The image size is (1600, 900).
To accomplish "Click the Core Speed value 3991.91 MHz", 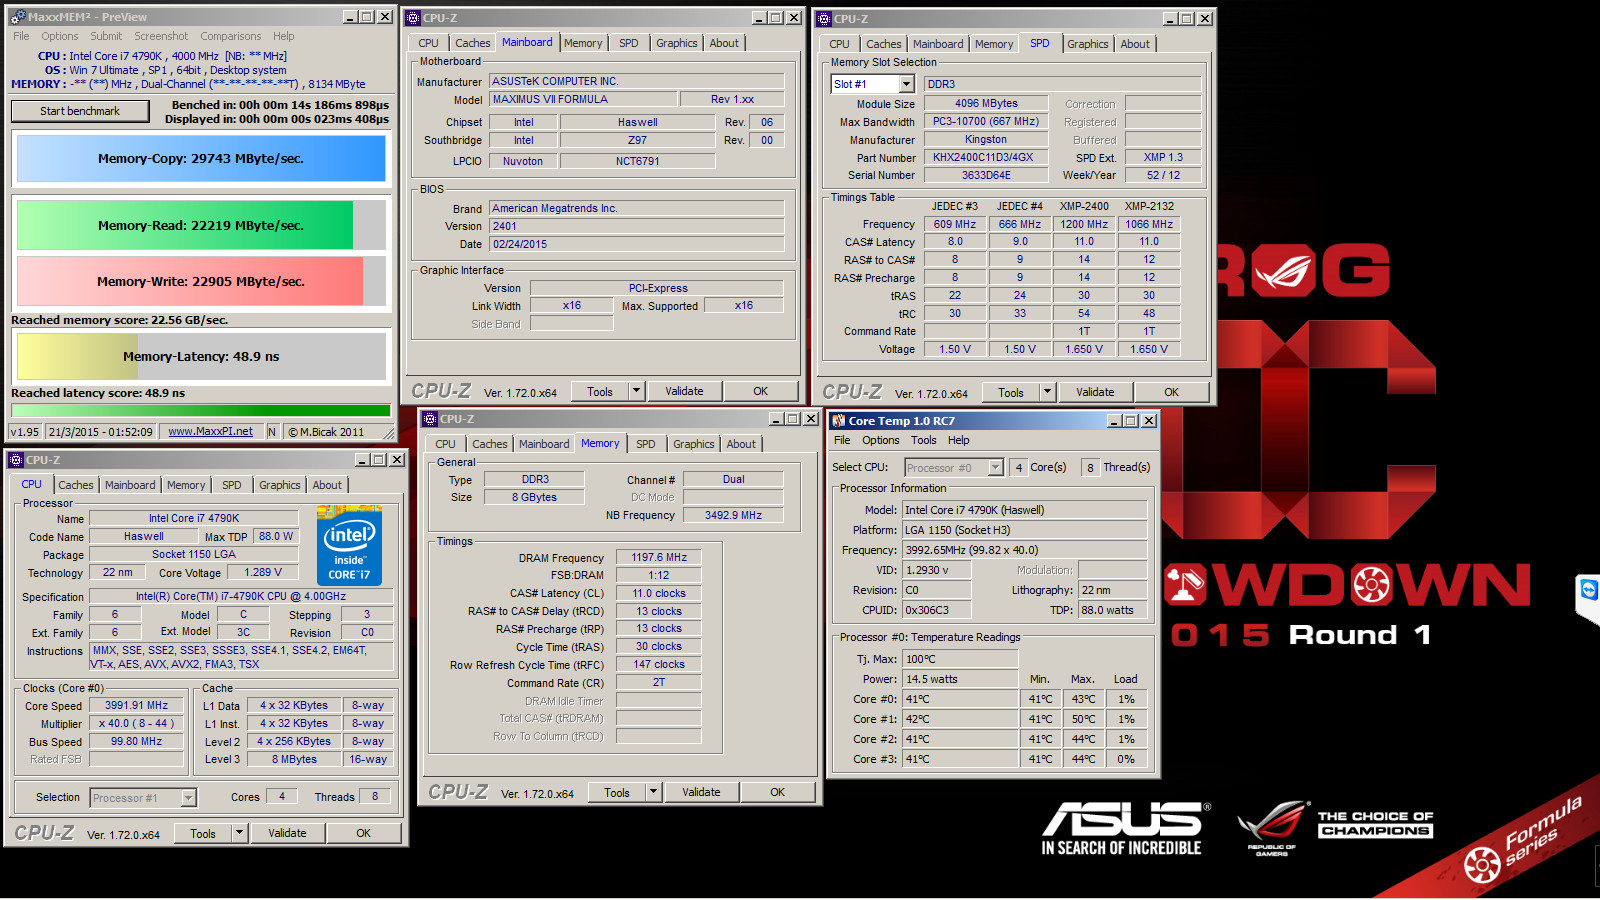I will point(136,705).
